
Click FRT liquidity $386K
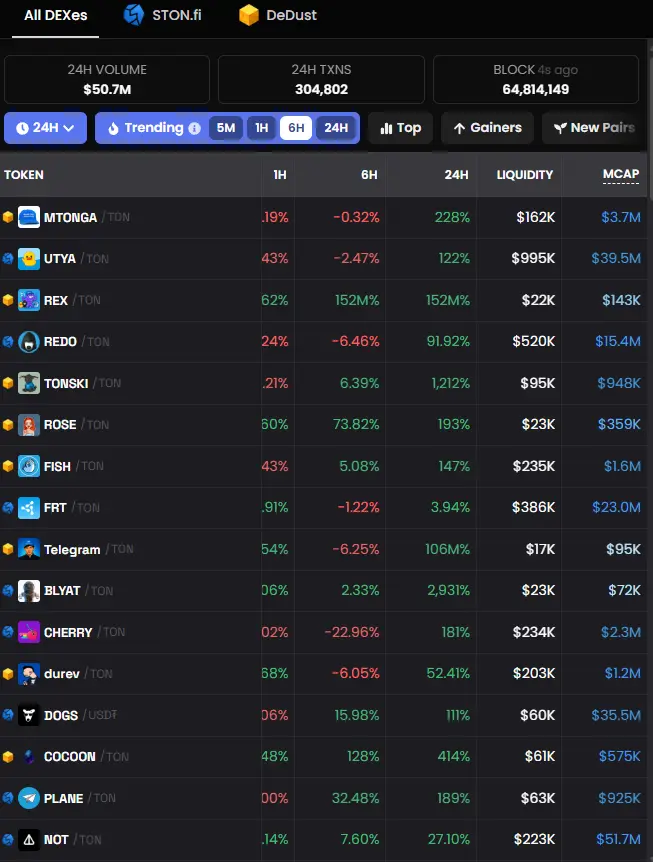coord(534,507)
